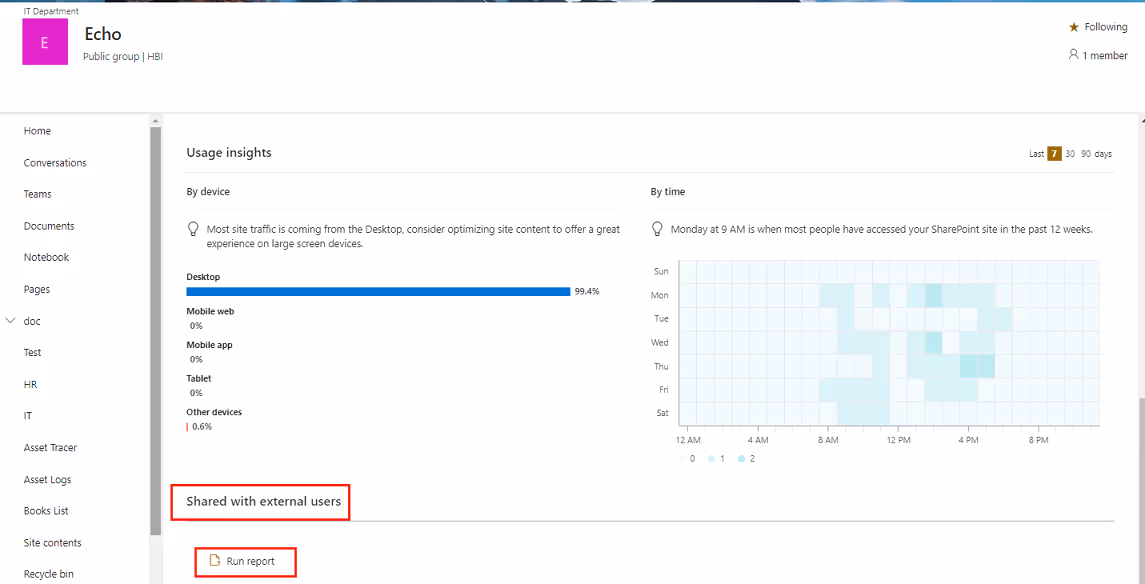Click the By device heading
The image size is (1145, 584).
tap(208, 191)
